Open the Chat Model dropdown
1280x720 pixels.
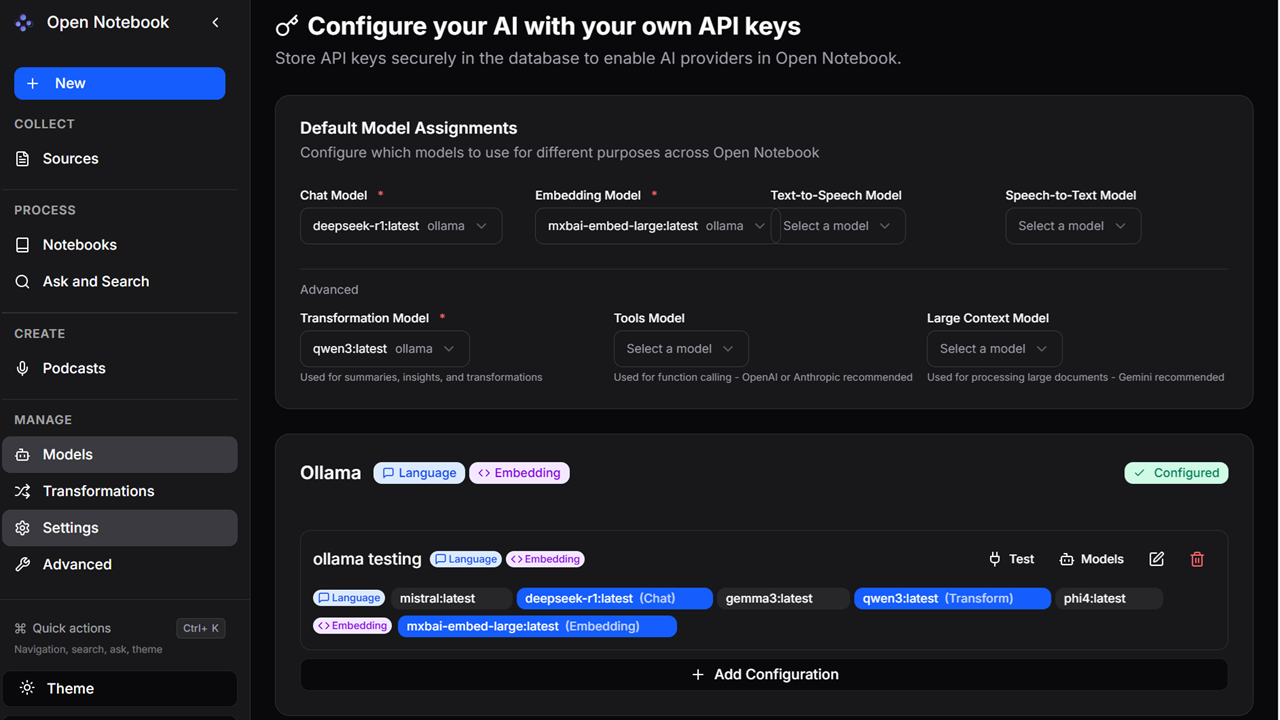pyautogui.click(x=401, y=226)
